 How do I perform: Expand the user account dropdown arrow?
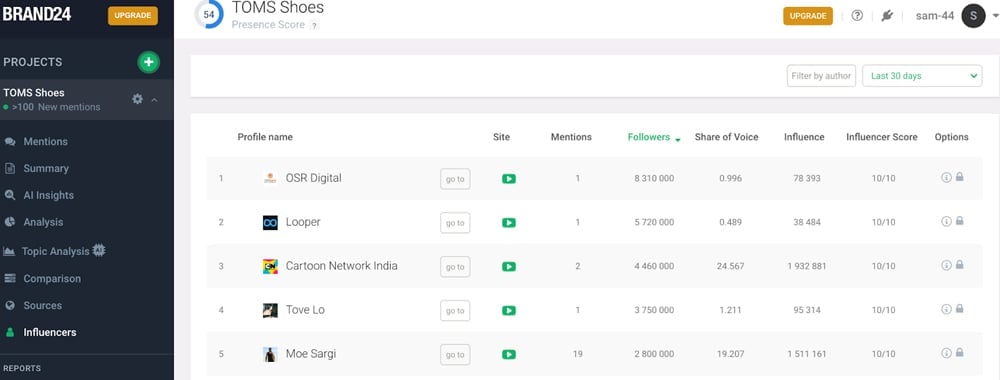(996, 17)
